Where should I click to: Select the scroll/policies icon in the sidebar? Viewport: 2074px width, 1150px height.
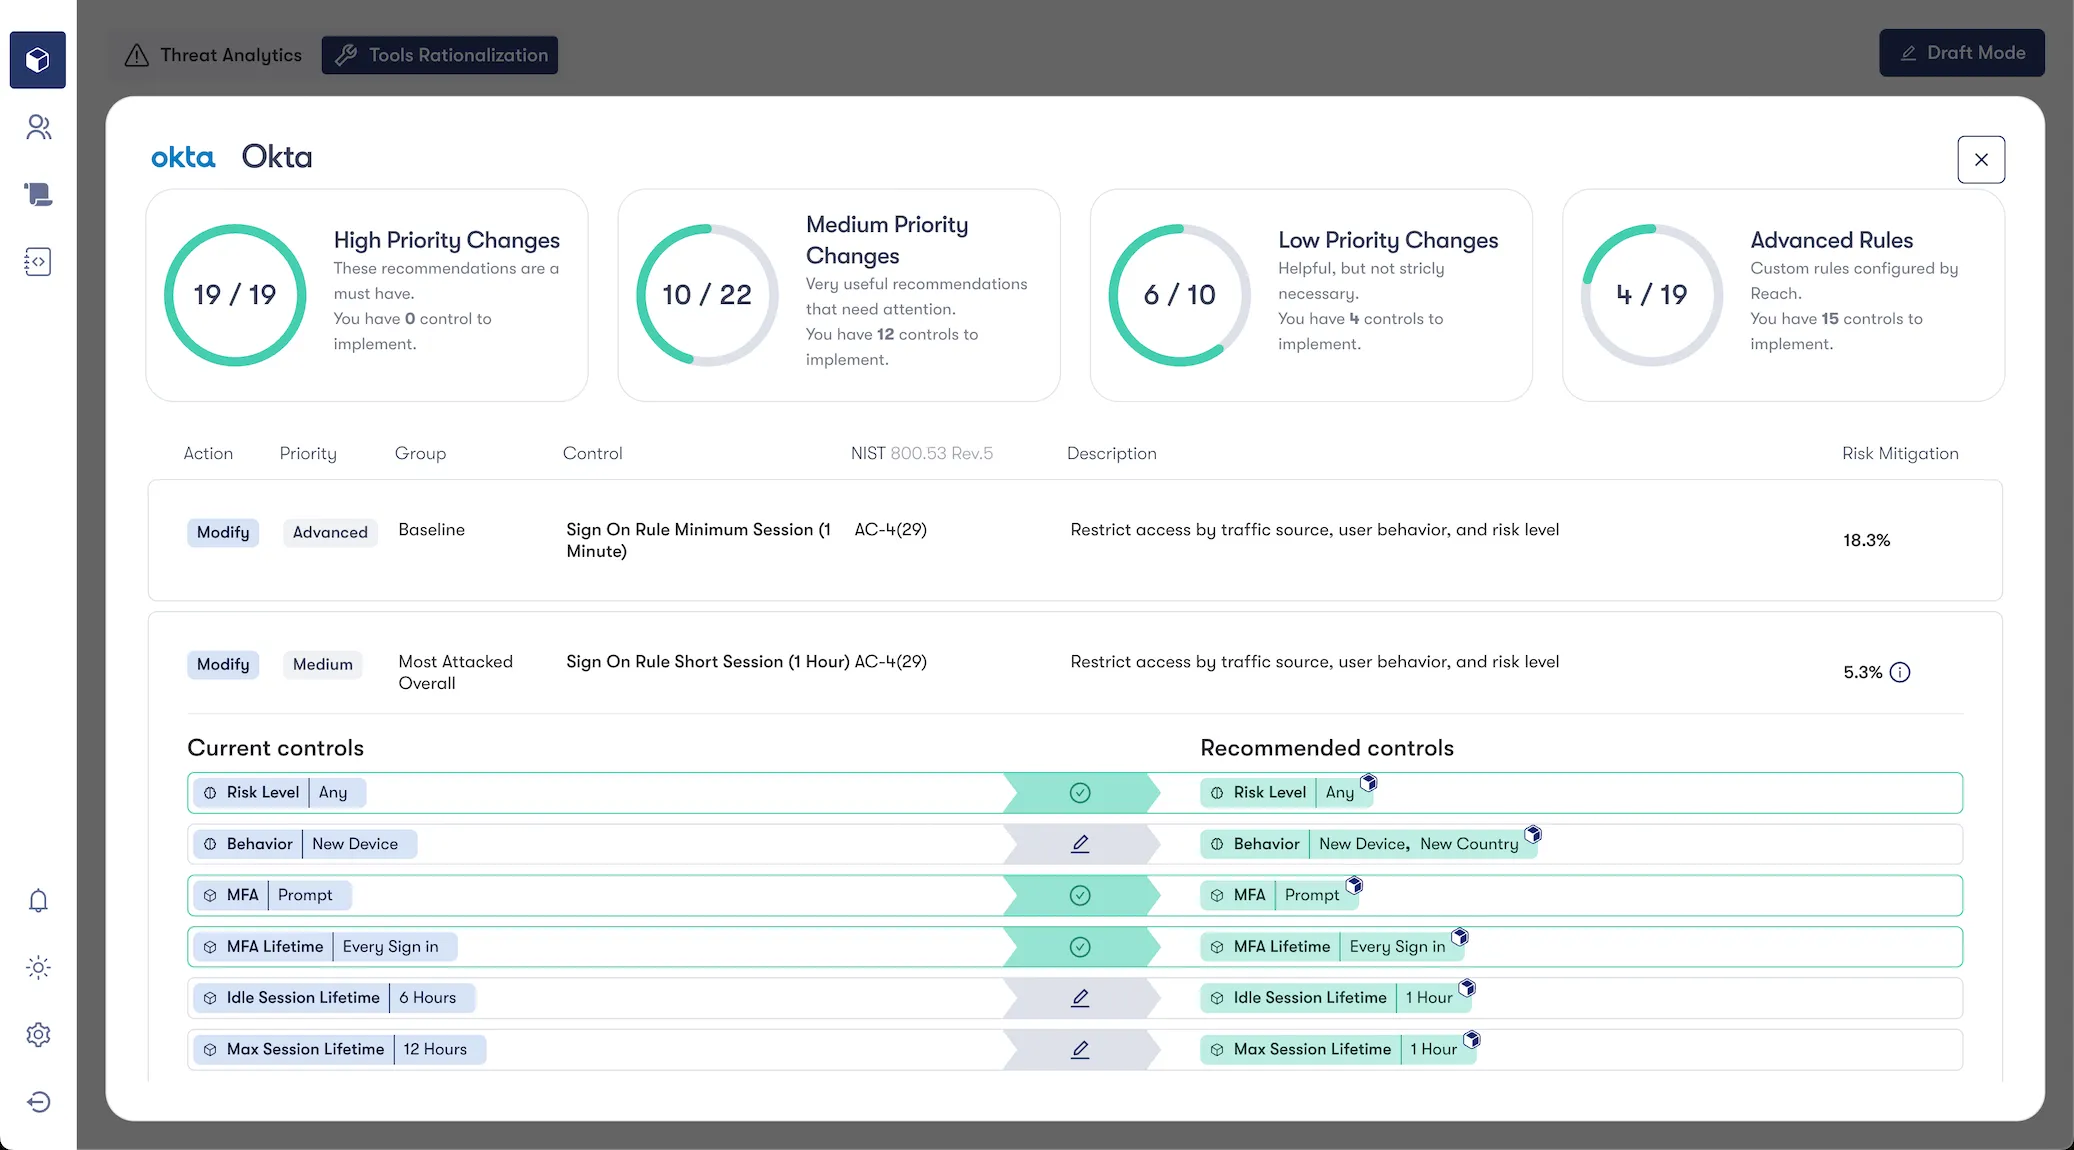37,194
